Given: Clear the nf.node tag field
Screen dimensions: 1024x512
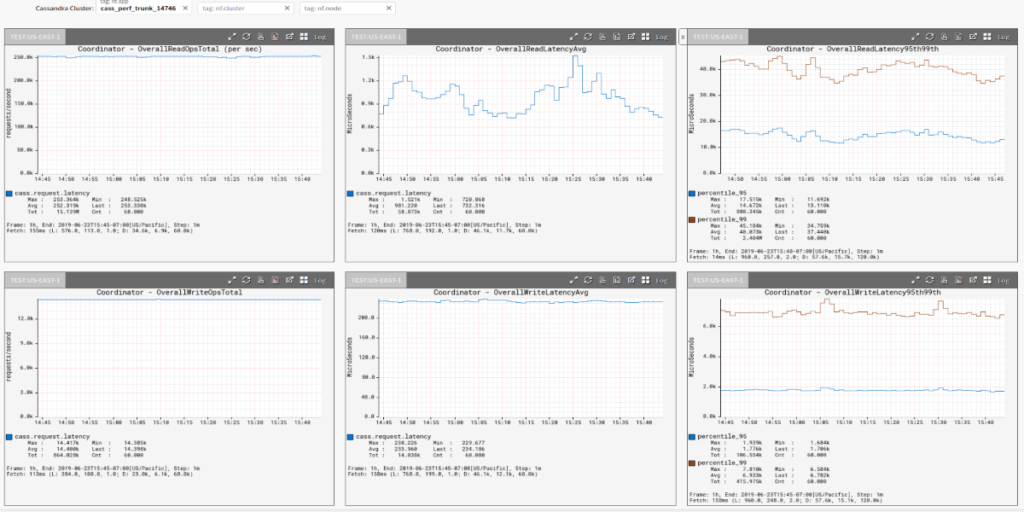Looking at the screenshot, I should 389,8.
